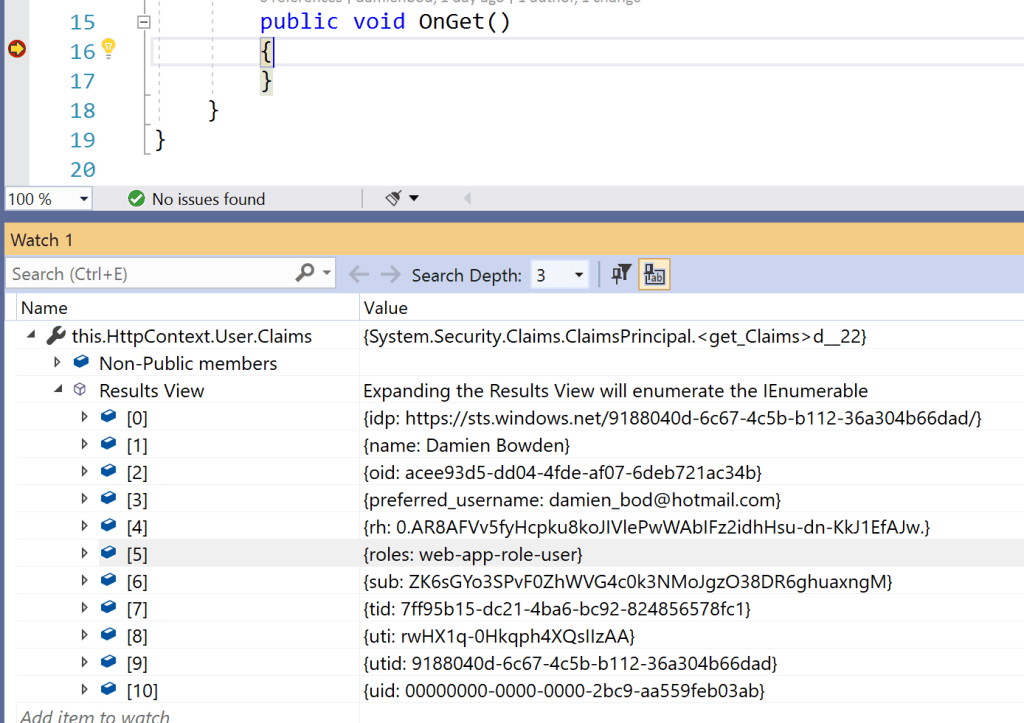
Task: Open the code cleanup dropdown arrow
Action: click(x=414, y=198)
